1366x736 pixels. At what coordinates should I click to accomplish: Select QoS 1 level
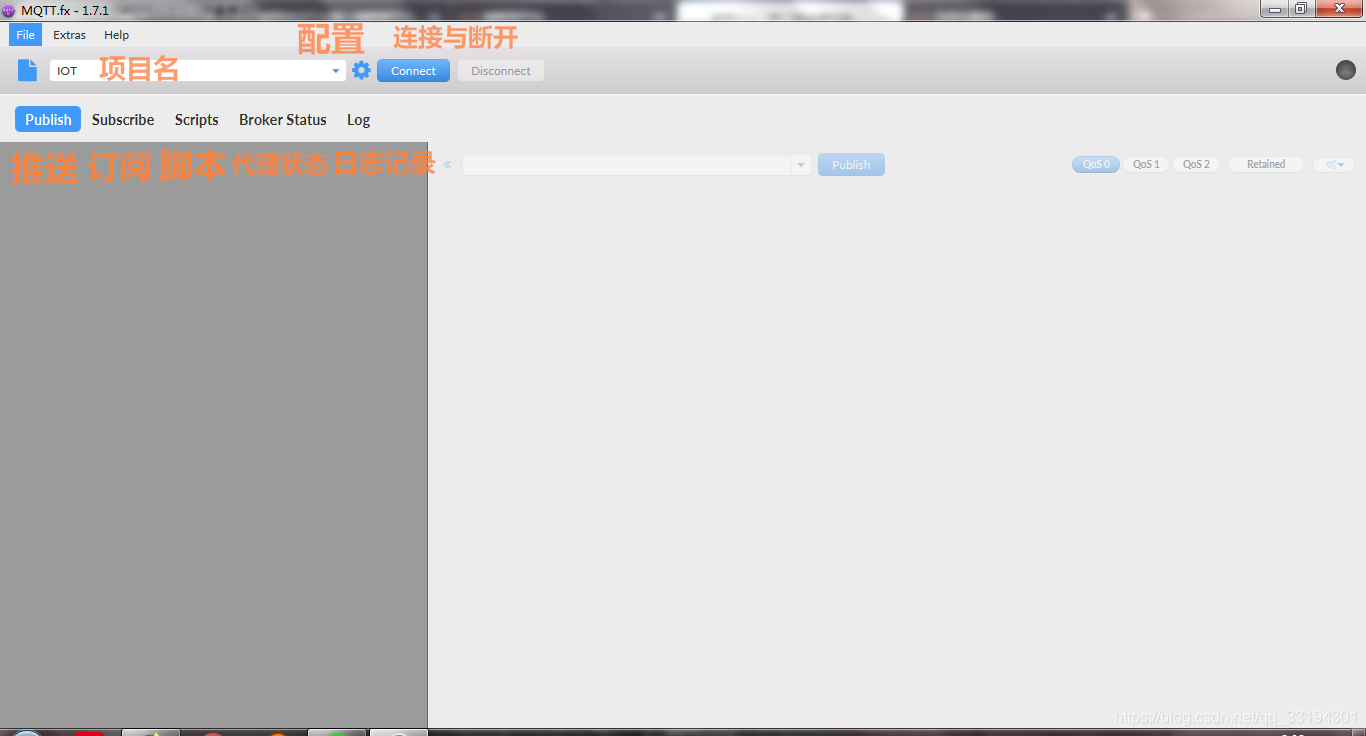click(x=1146, y=165)
